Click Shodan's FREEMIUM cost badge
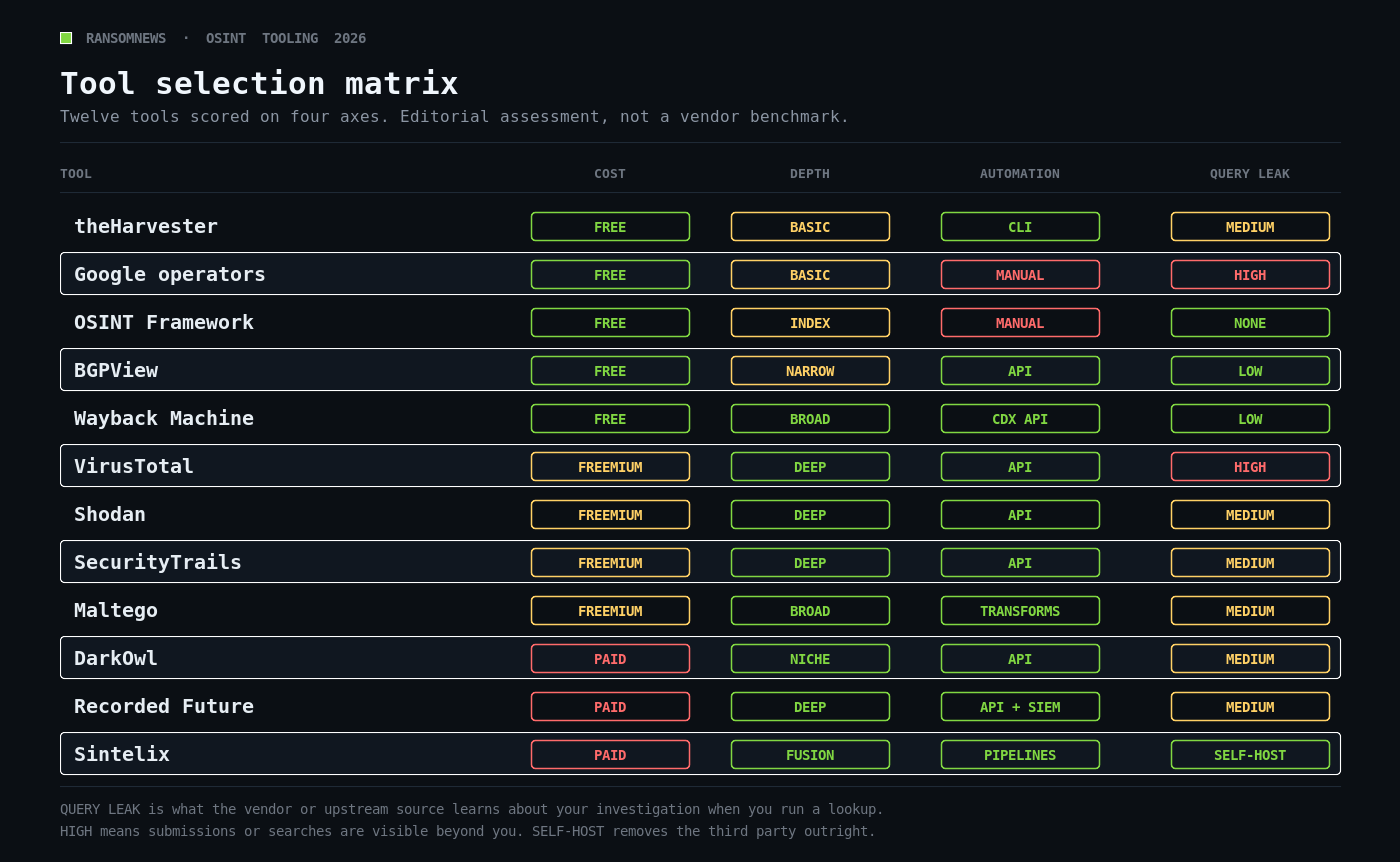This screenshot has width=1400, height=862. [610, 515]
